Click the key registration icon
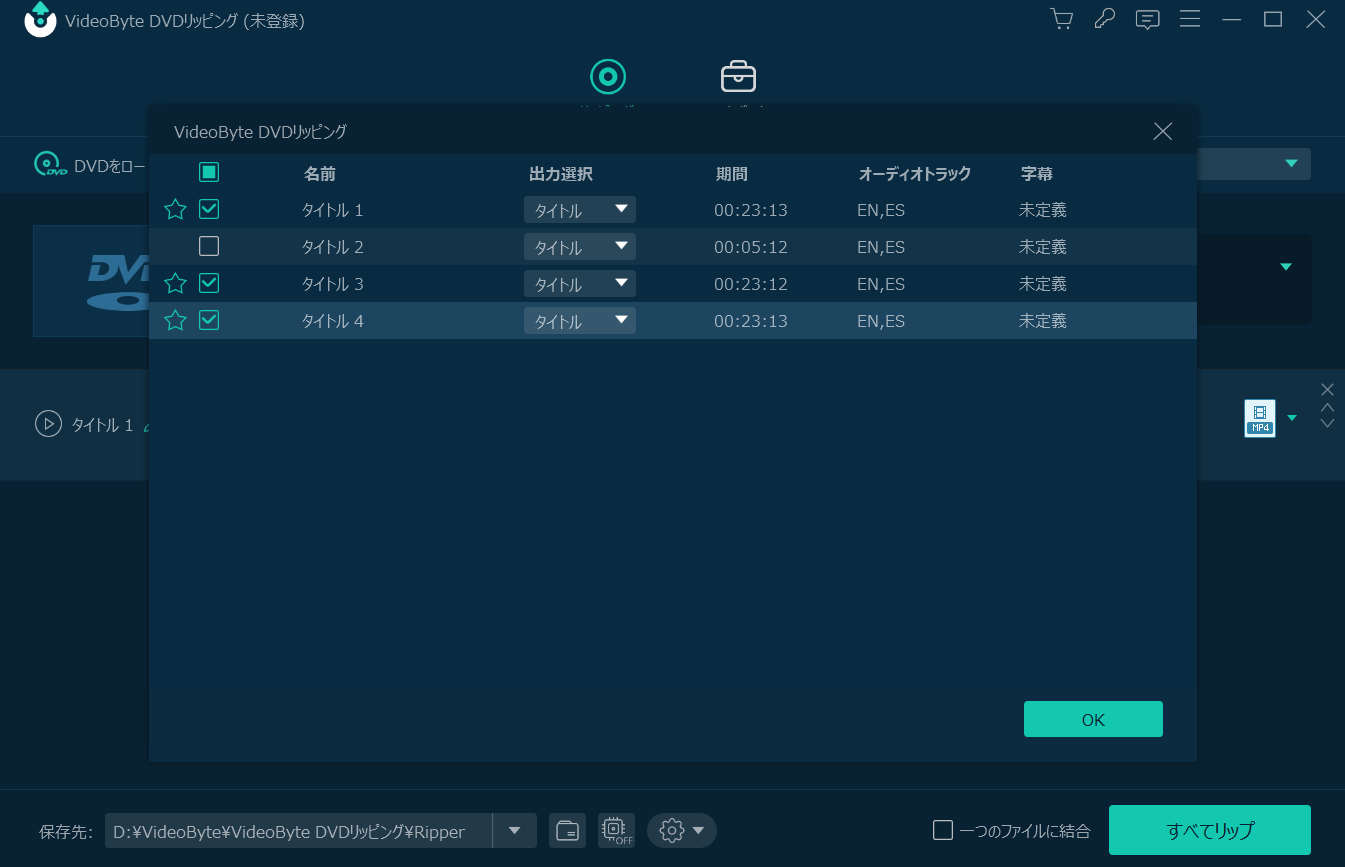Image resolution: width=1345 pixels, height=867 pixels. click(1104, 19)
